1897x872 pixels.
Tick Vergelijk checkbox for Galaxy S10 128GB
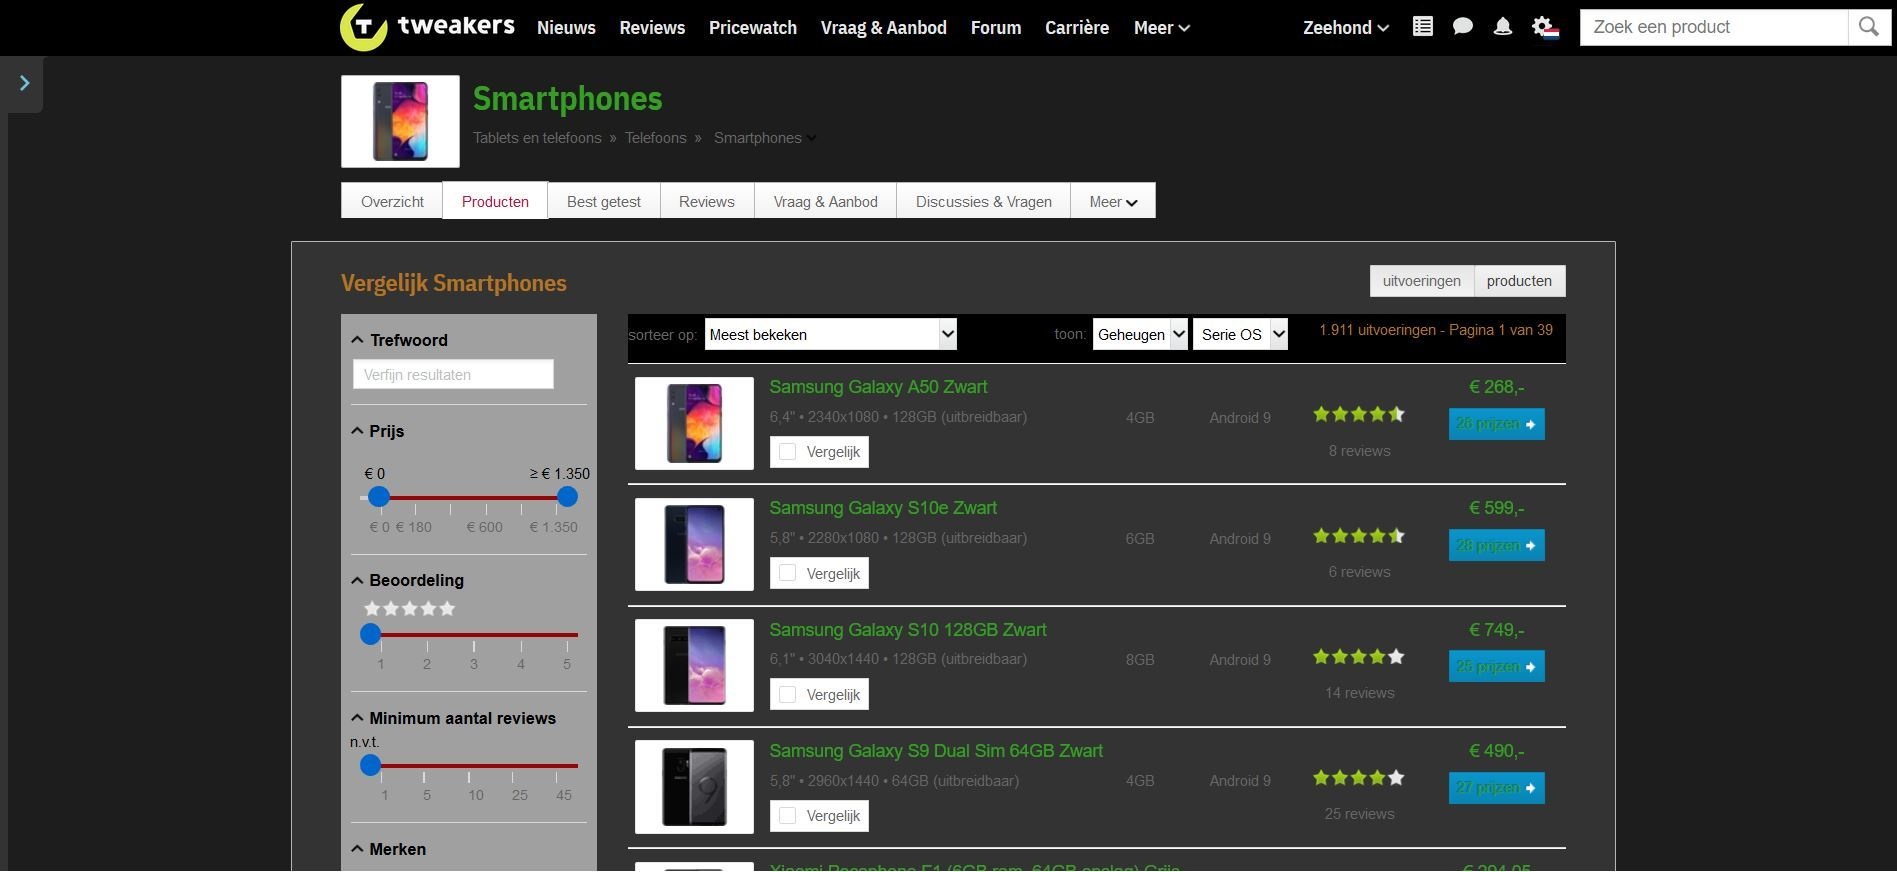coord(788,694)
